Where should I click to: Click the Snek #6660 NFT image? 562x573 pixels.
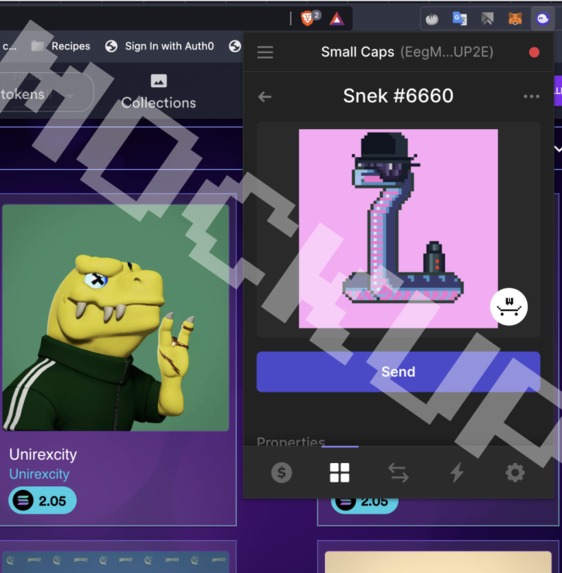click(x=398, y=228)
